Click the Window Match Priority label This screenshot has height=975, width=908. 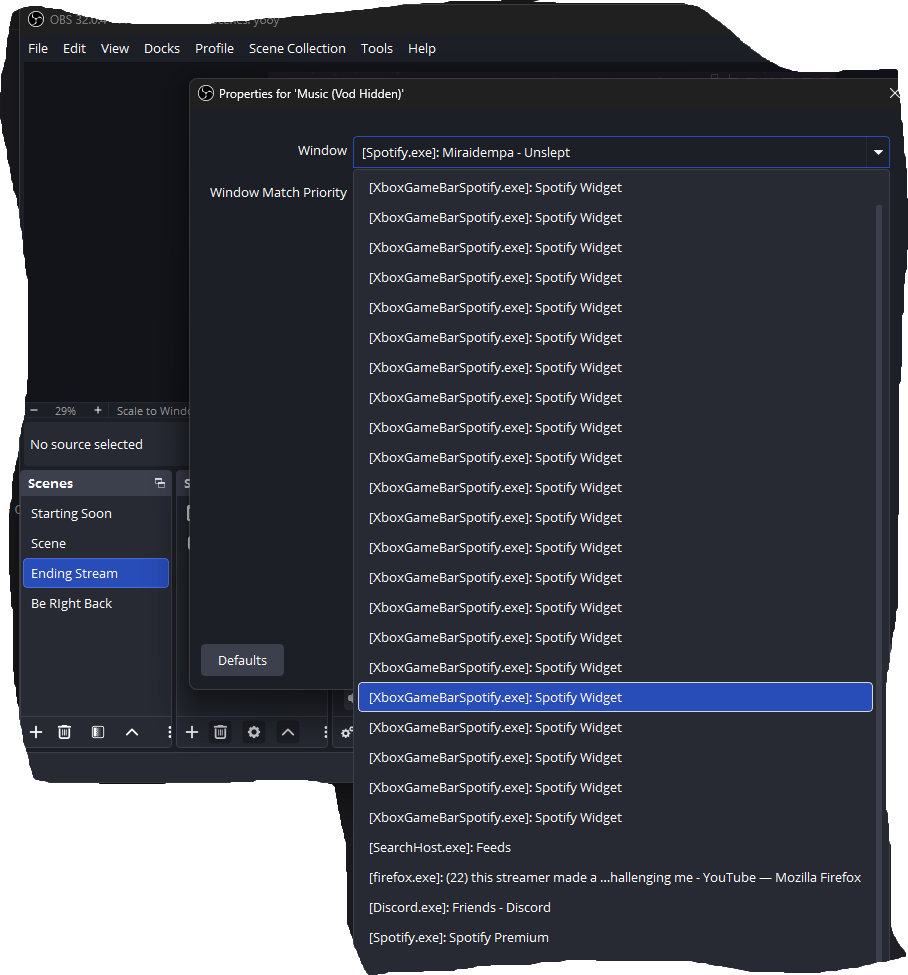pyautogui.click(x=278, y=193)
